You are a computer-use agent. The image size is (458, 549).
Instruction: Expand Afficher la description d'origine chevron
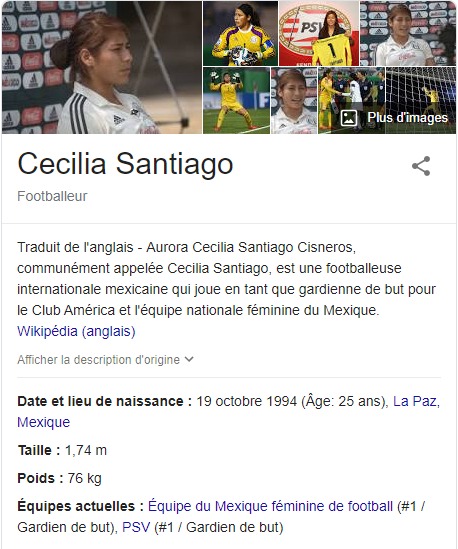189,359
